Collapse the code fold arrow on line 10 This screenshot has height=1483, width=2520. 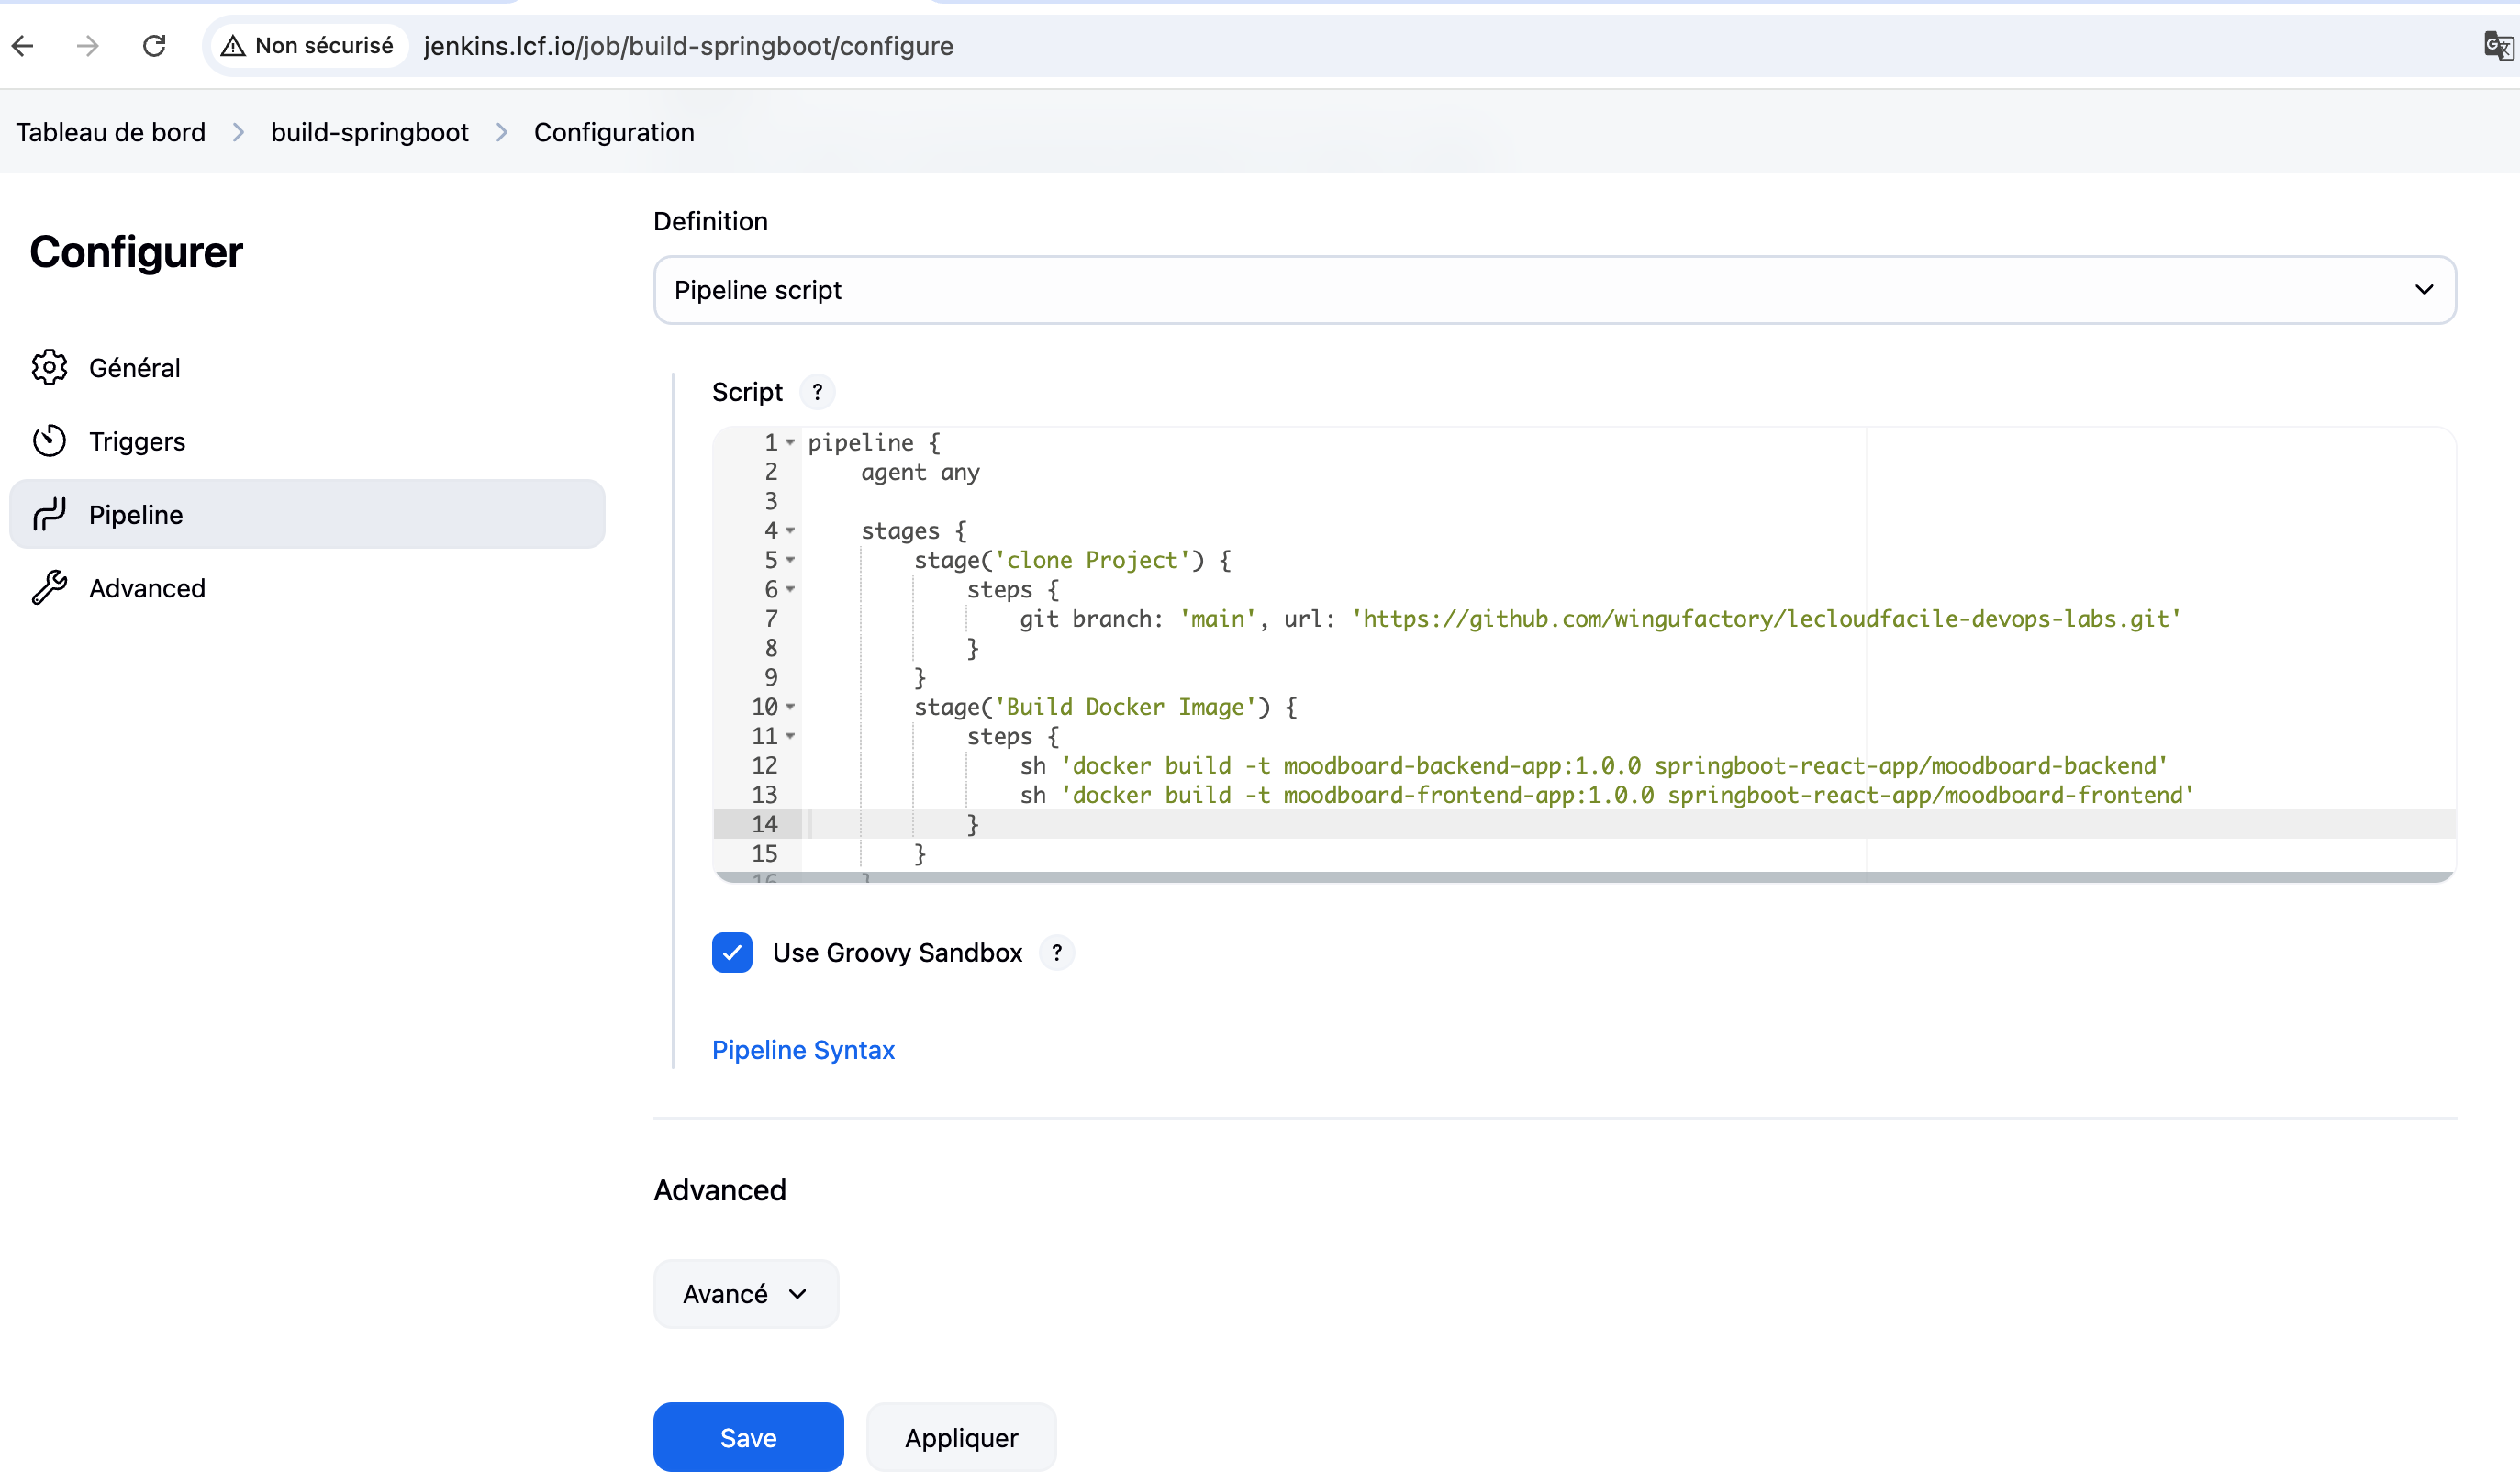[x=790, y=707]
